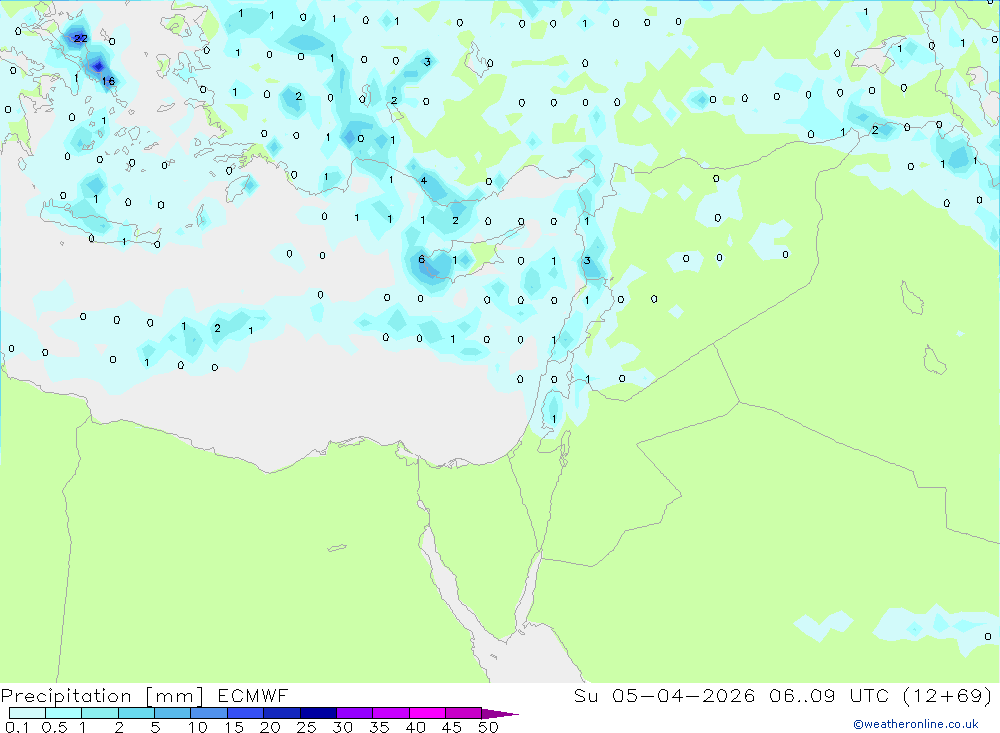Click the '45' legend scale label
Screen dimensions: 1000x733
[452, 727]
